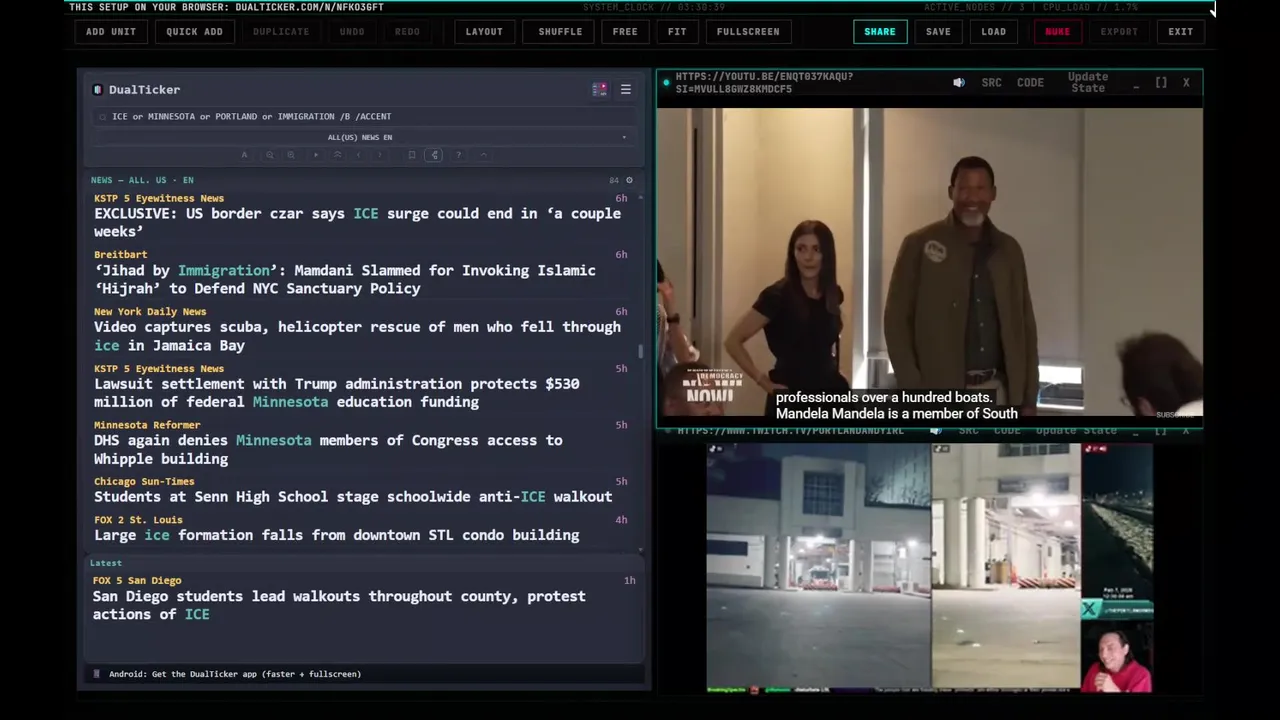The width and height of the screenshot is (1280, 720).
Task: Open the San Diego students walkouts headline
Action: 340,605
